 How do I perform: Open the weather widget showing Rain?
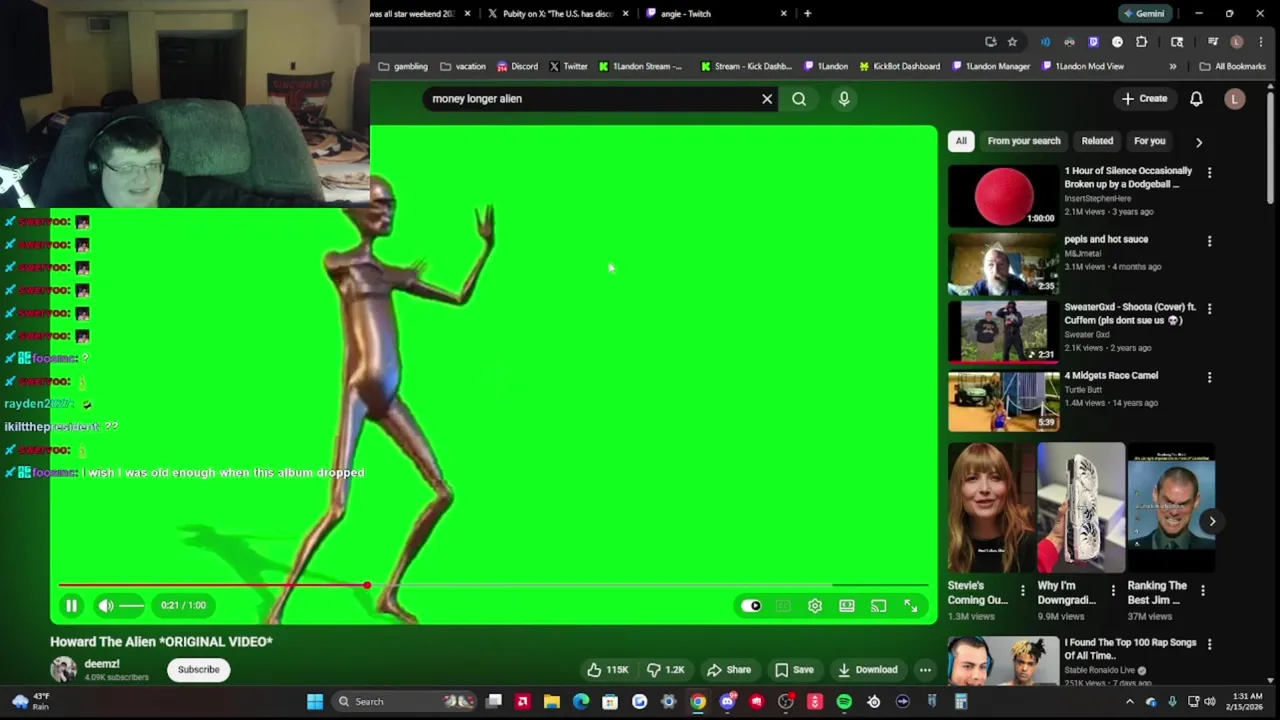pyautogui.click(x=30, y=702)
